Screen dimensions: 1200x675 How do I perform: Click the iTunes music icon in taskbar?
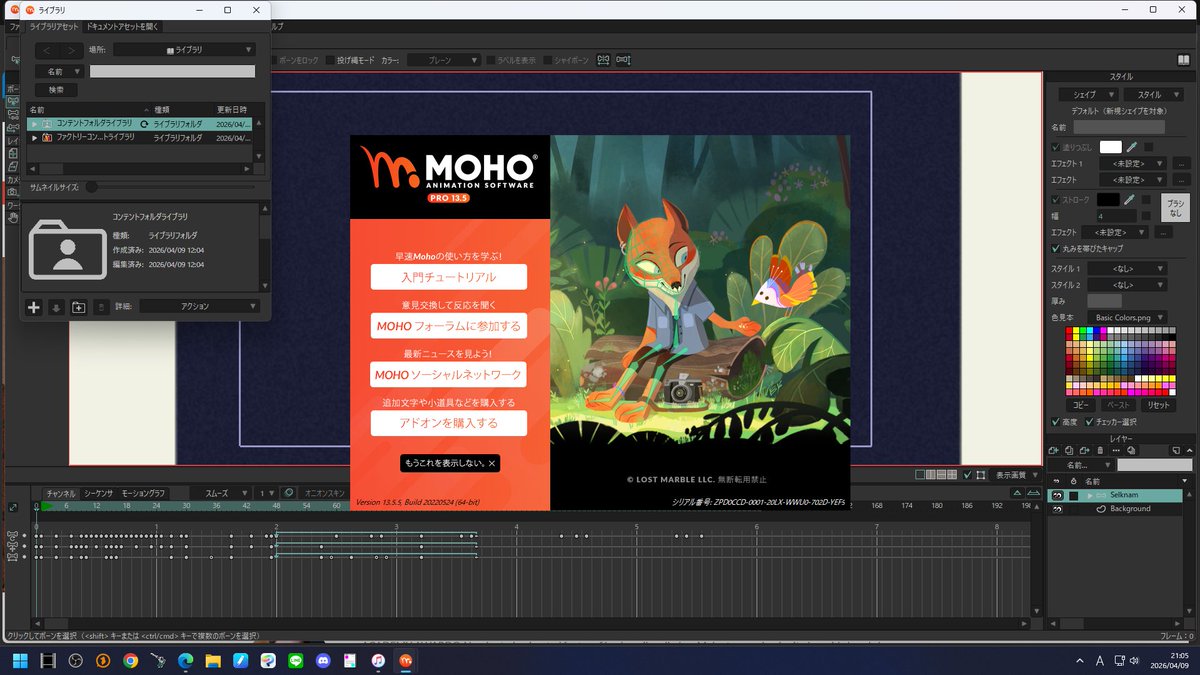pyautogui.click(x=378, y=661)
